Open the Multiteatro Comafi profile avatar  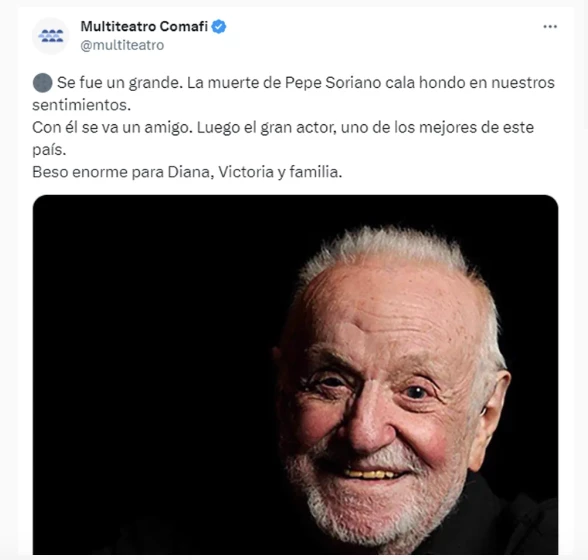pos(51,36)
